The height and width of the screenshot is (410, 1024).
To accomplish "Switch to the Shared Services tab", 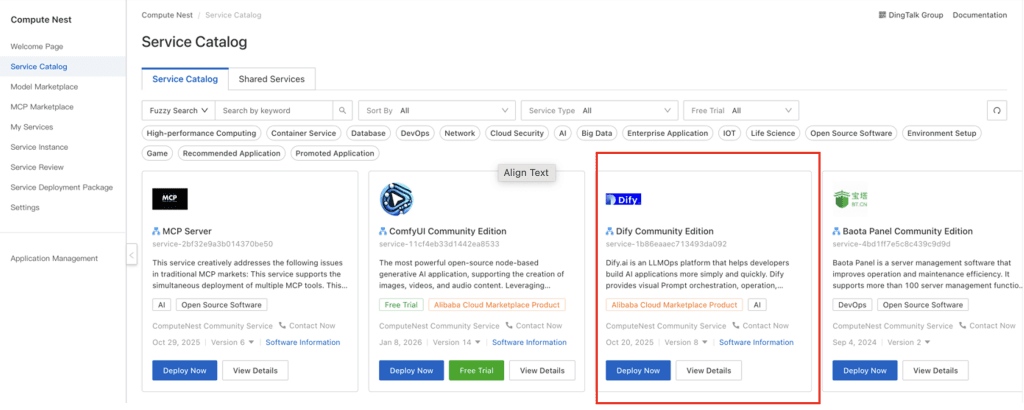I will [x=272, y=79].
